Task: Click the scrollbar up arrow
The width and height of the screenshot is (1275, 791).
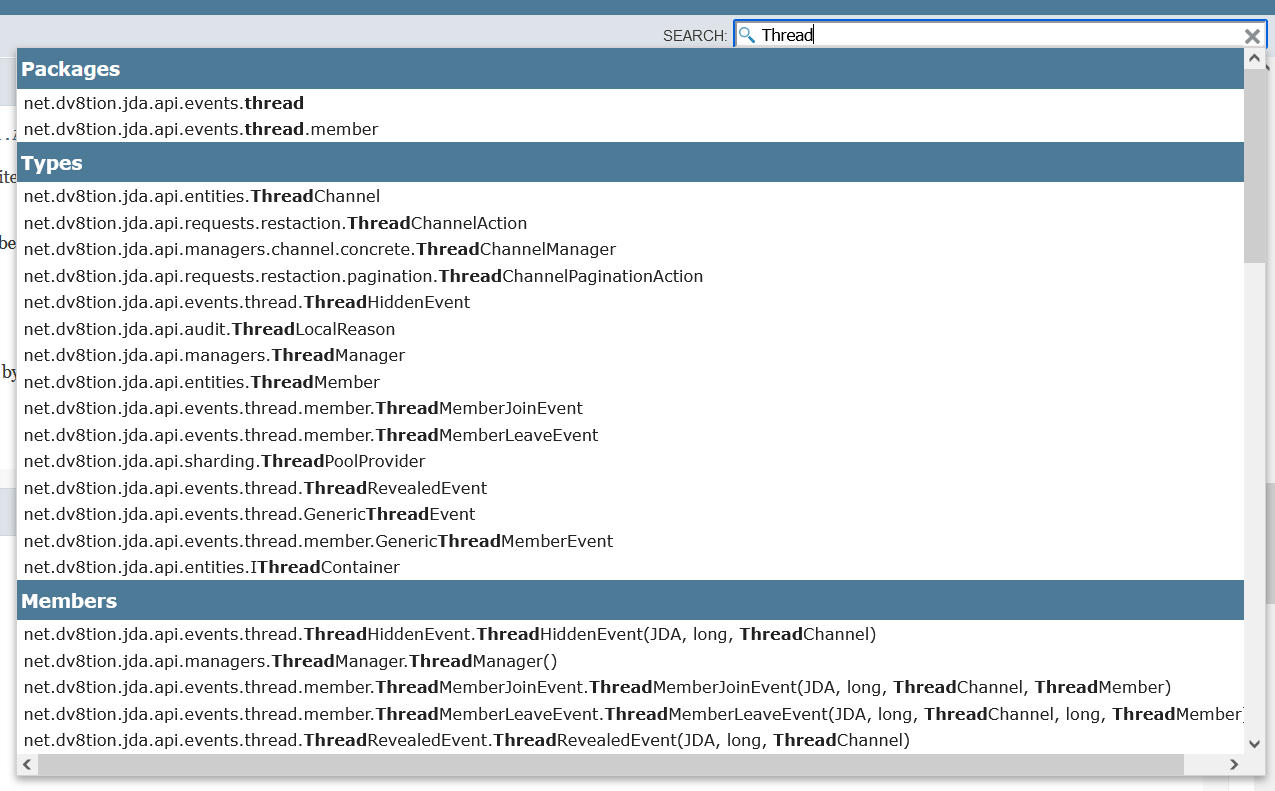Action: pos(1255,57)
